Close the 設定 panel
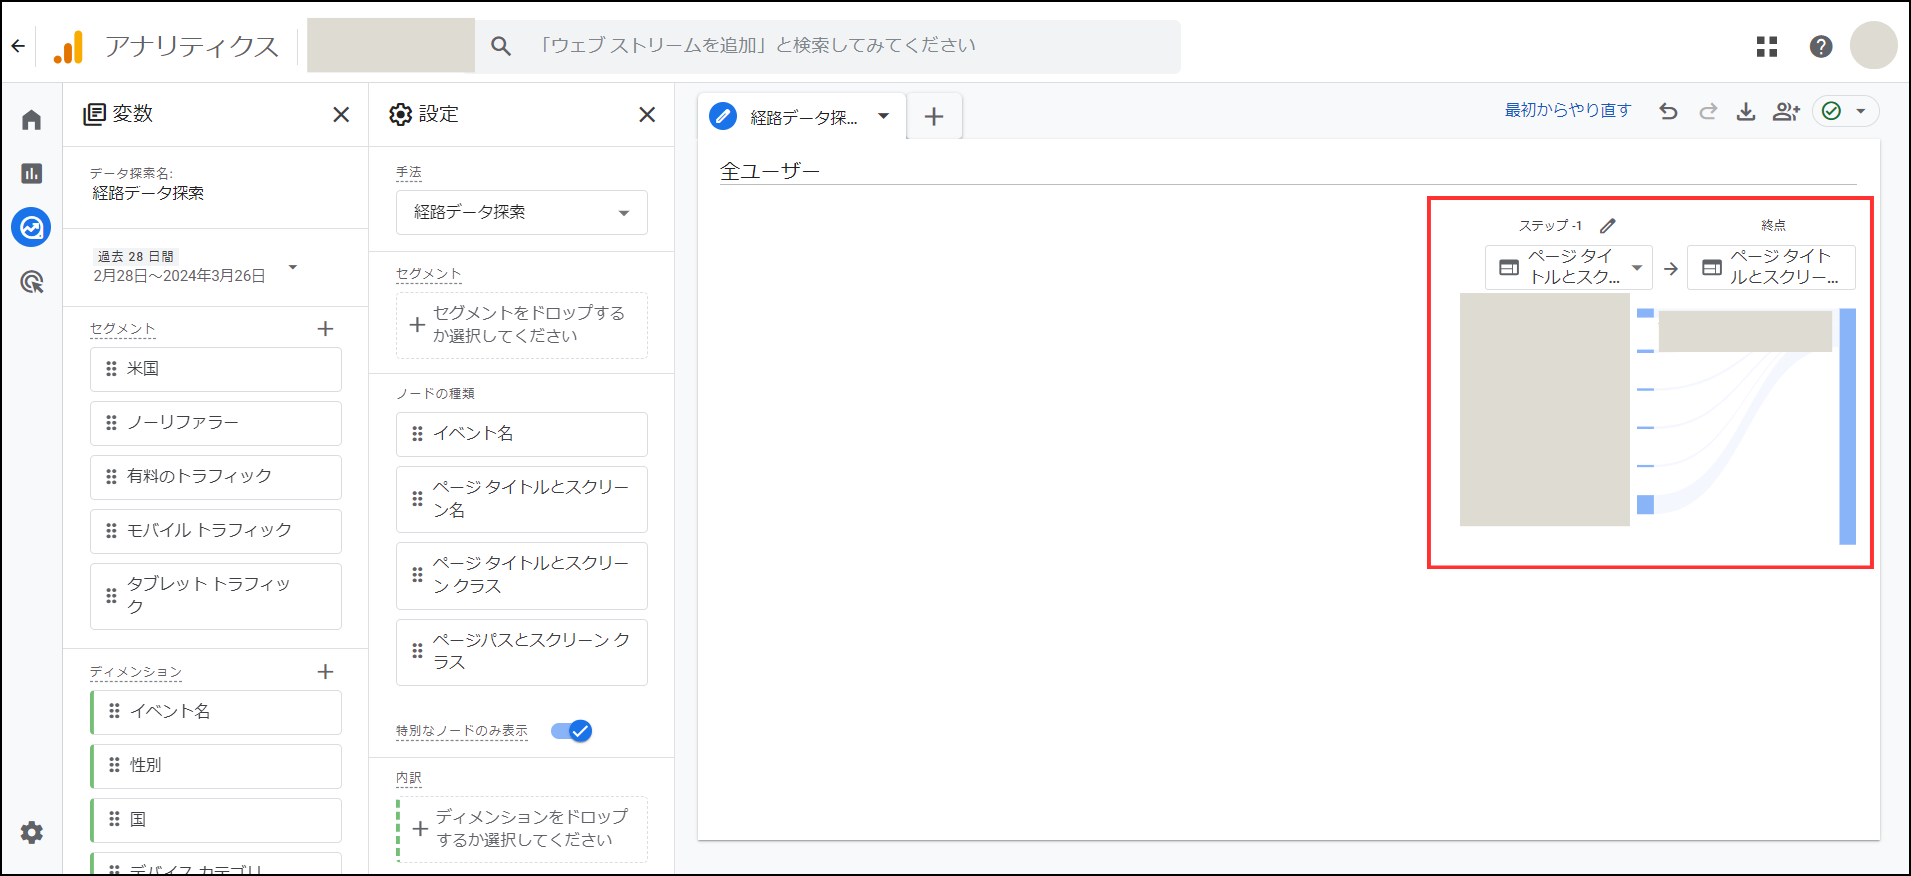Screen dimensions: 1911x876 [647, 115]
